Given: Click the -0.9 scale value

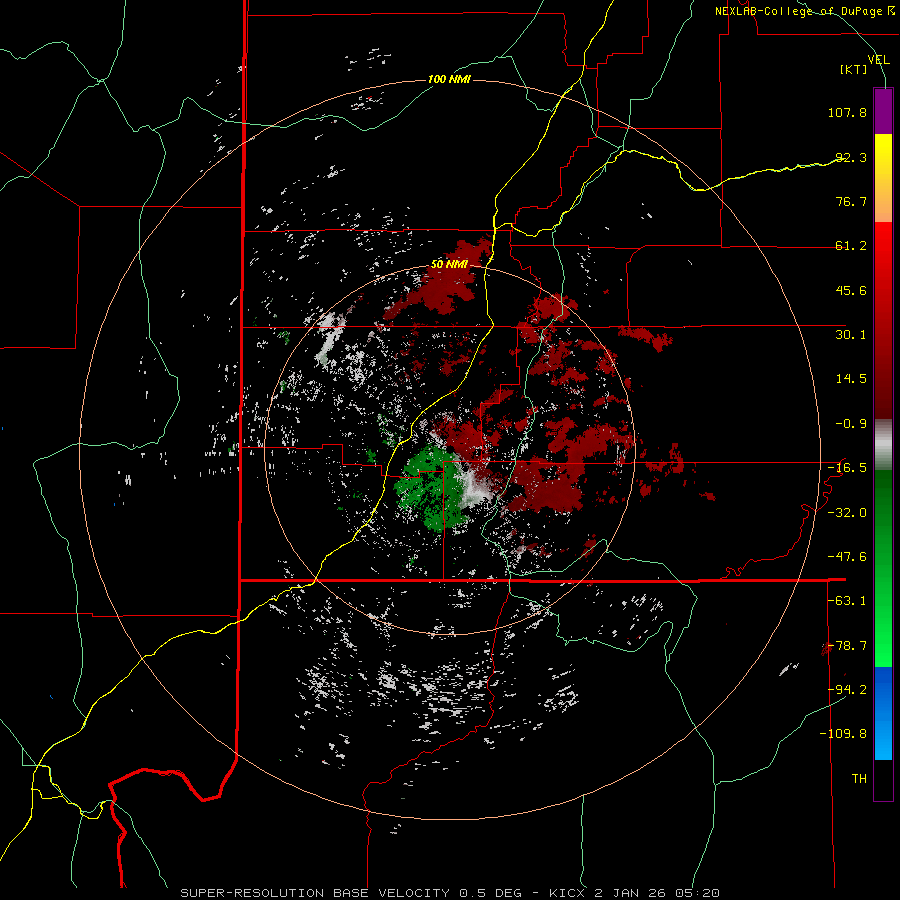Looking at the screenshot, I should pyautogui.click(x=851, y=424).
